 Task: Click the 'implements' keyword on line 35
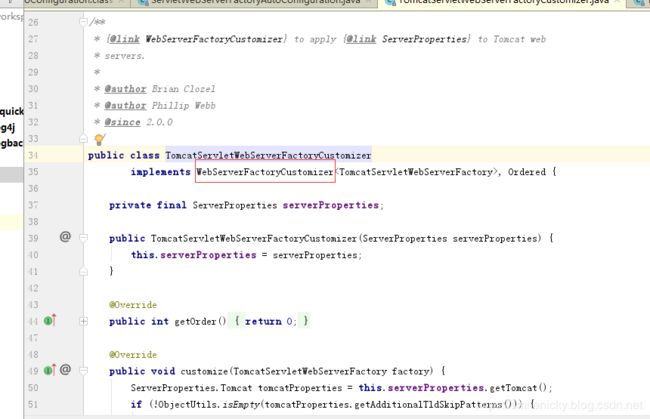click(x=160, y=172)
